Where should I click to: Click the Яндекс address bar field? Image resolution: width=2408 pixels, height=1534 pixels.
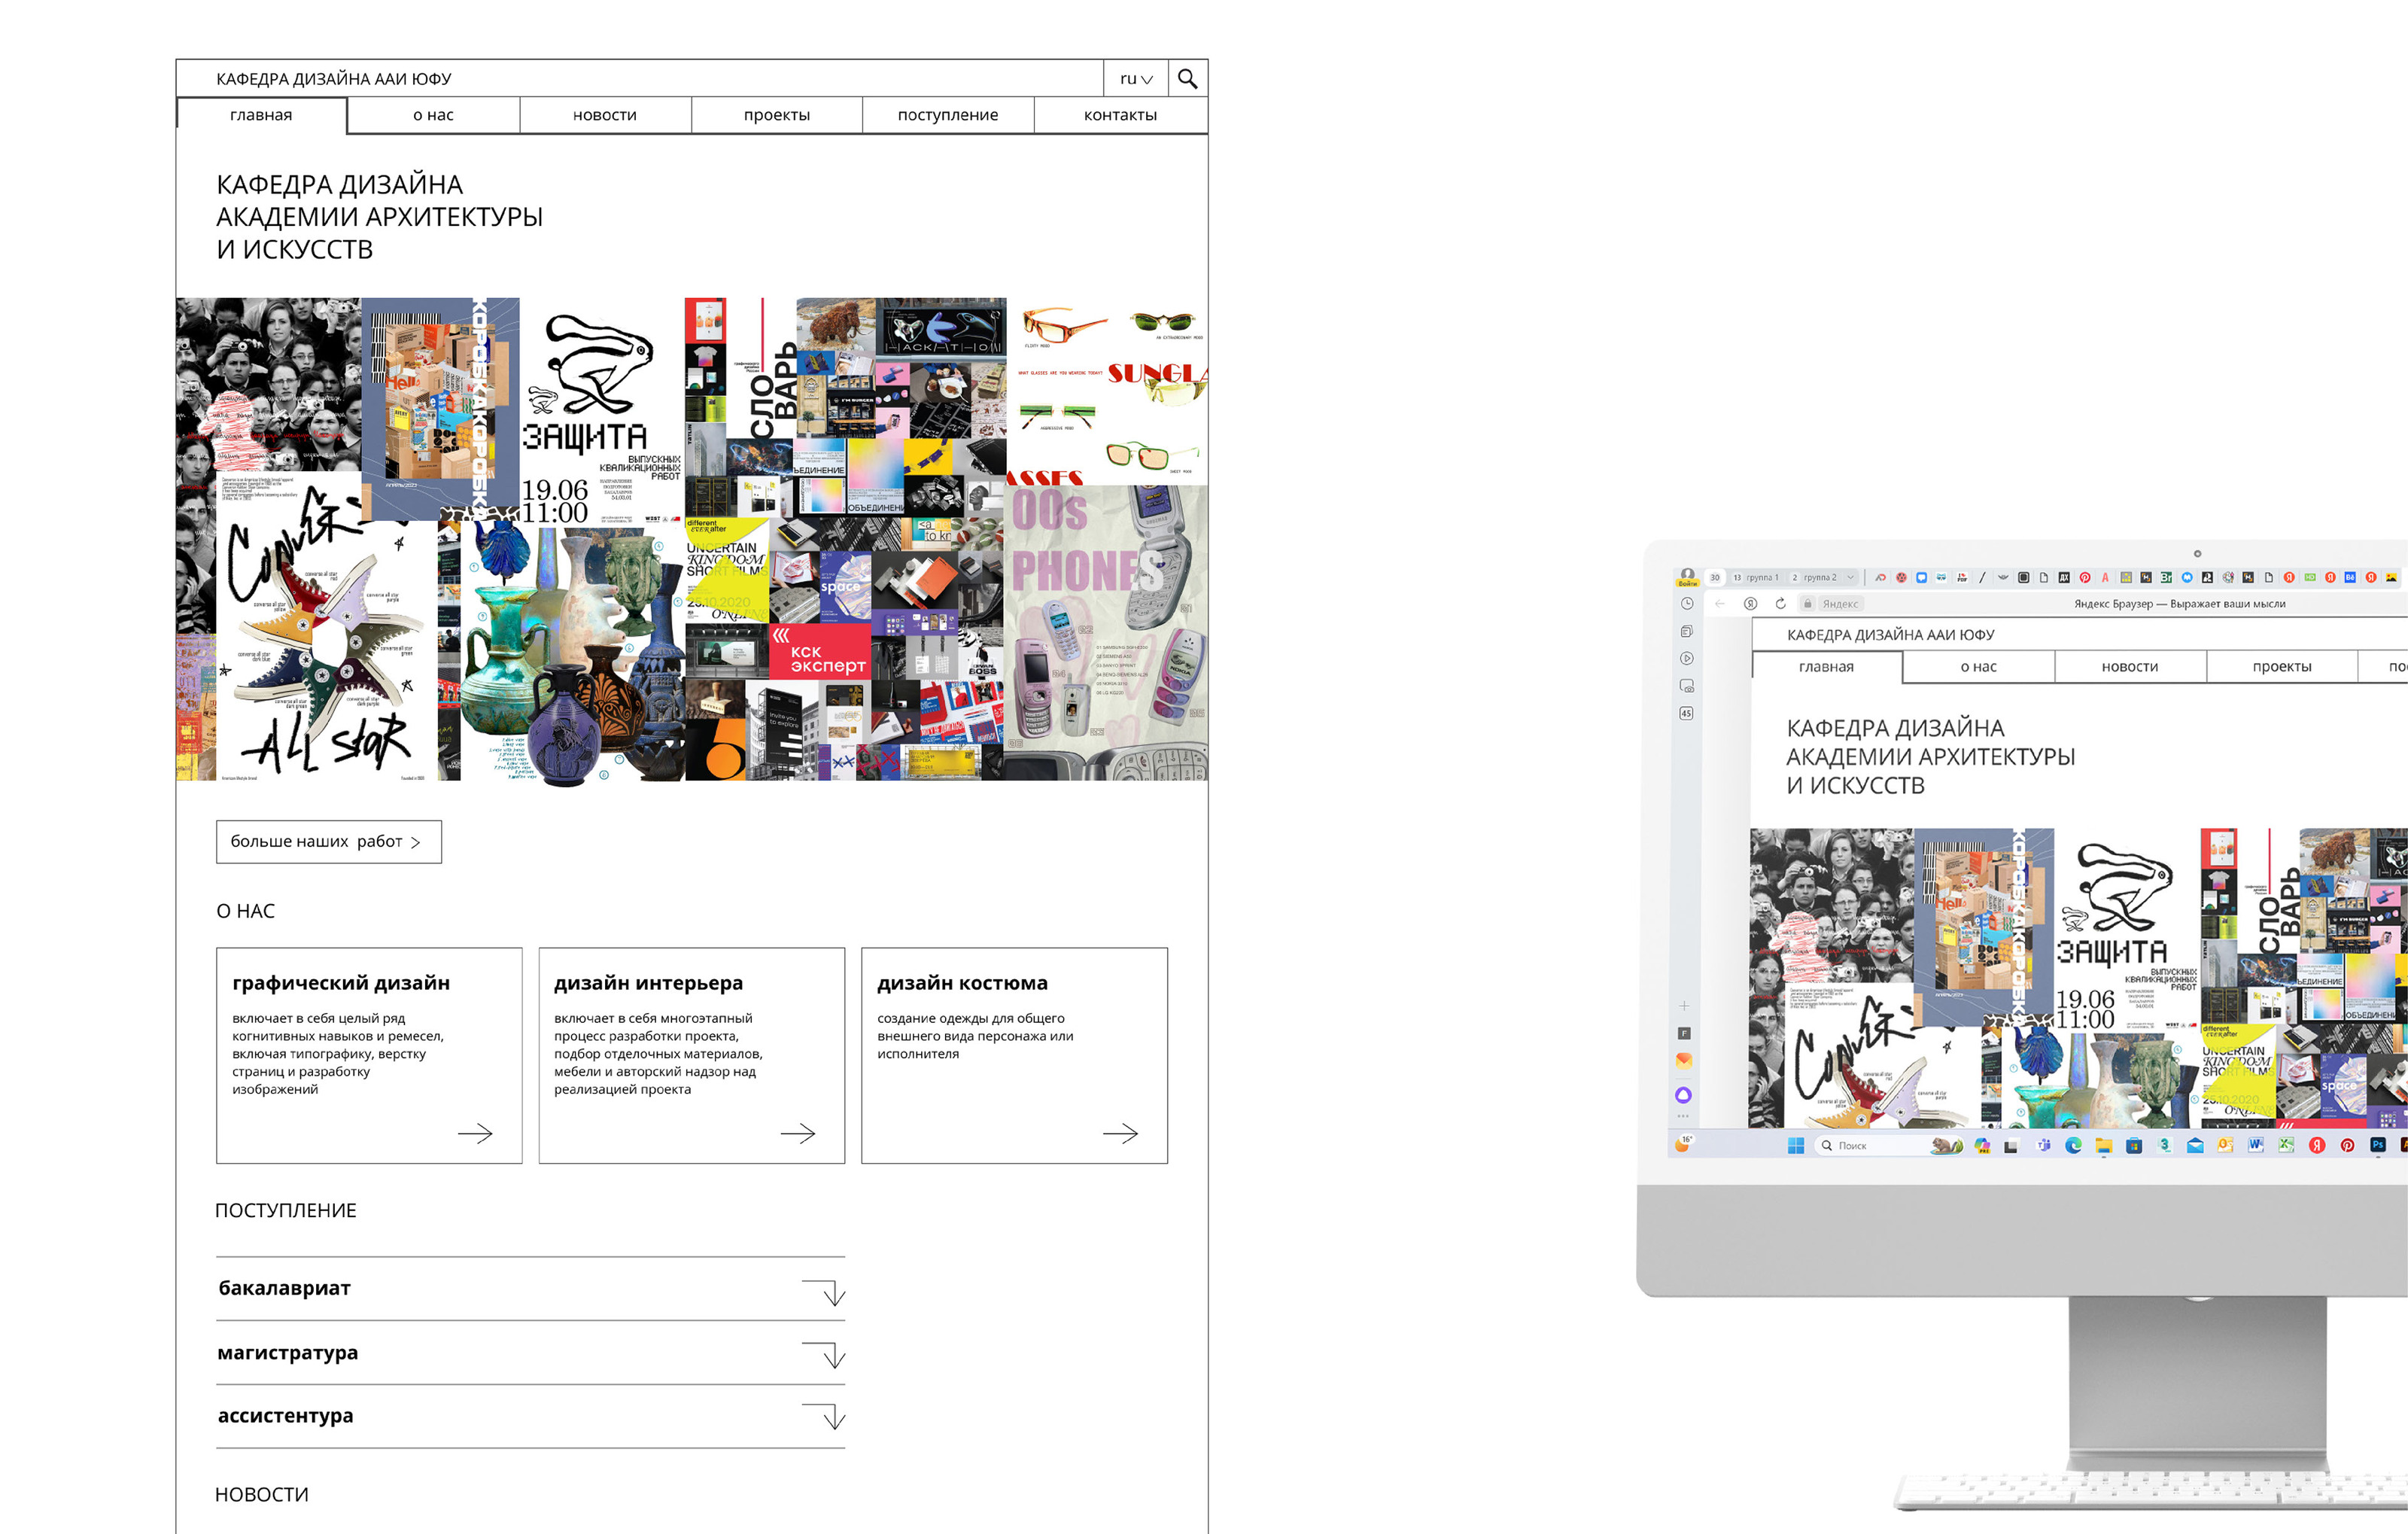(x=1840, y=603)
